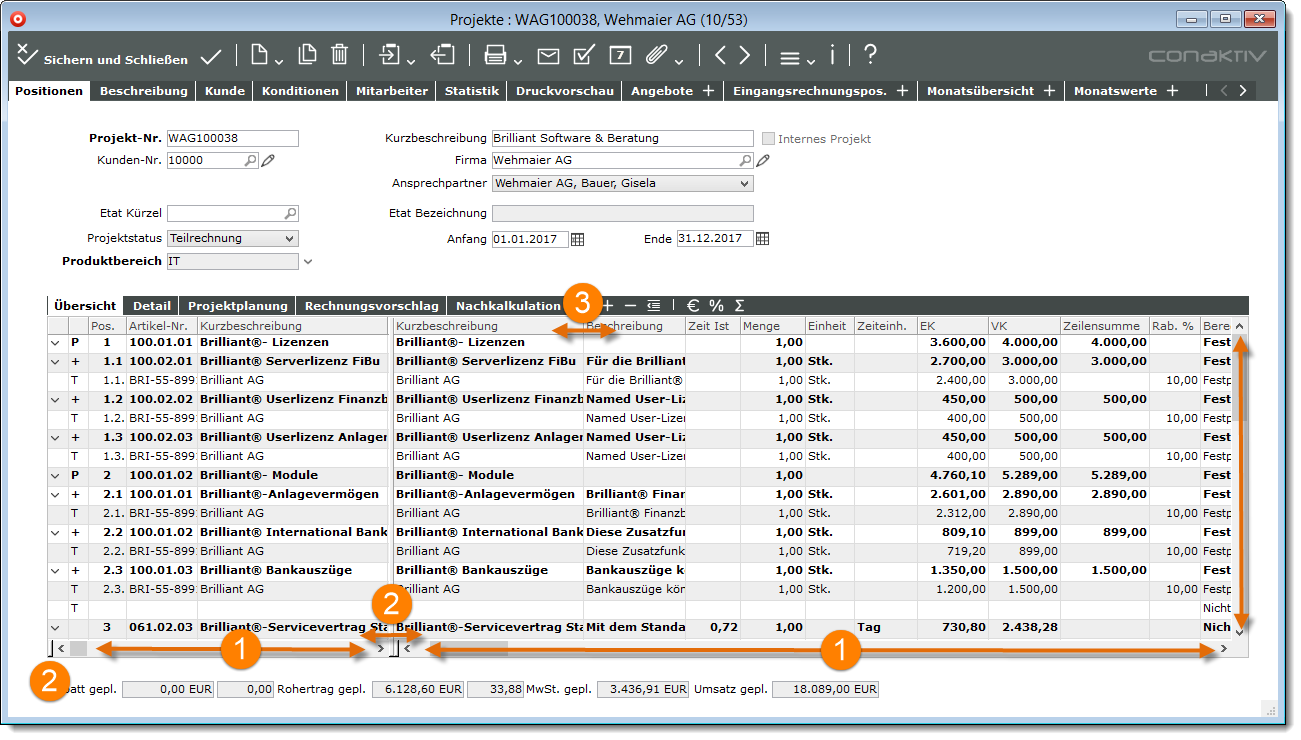Open the Projektstatus dropdown
This screenshot has width=1301, height=740.
(289, 239)
